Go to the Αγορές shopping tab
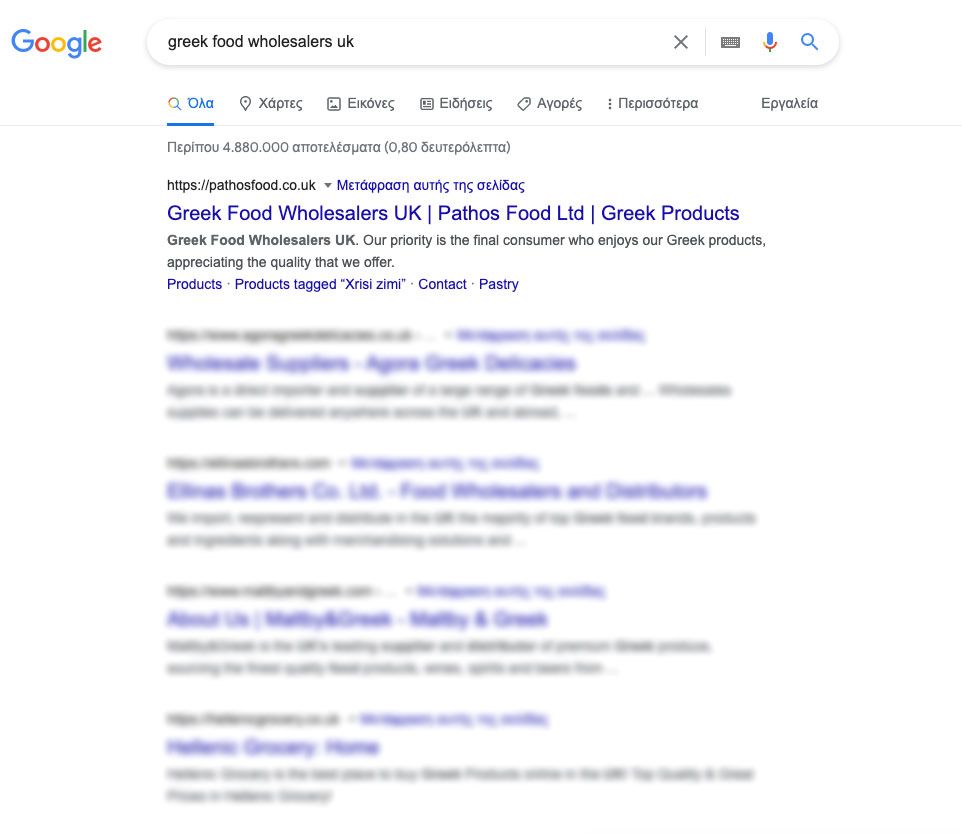The image size is (962, 834). (549, 103)
